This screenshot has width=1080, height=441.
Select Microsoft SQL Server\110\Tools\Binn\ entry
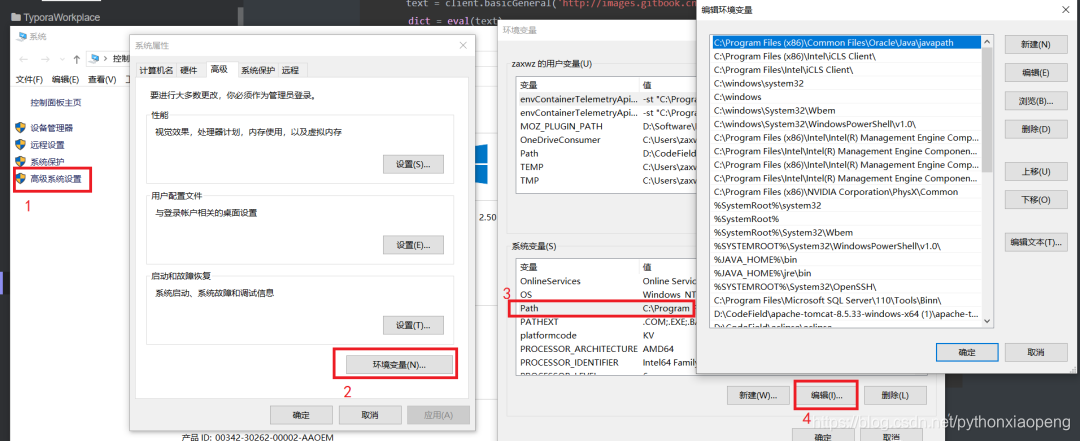tap(846, 300)
